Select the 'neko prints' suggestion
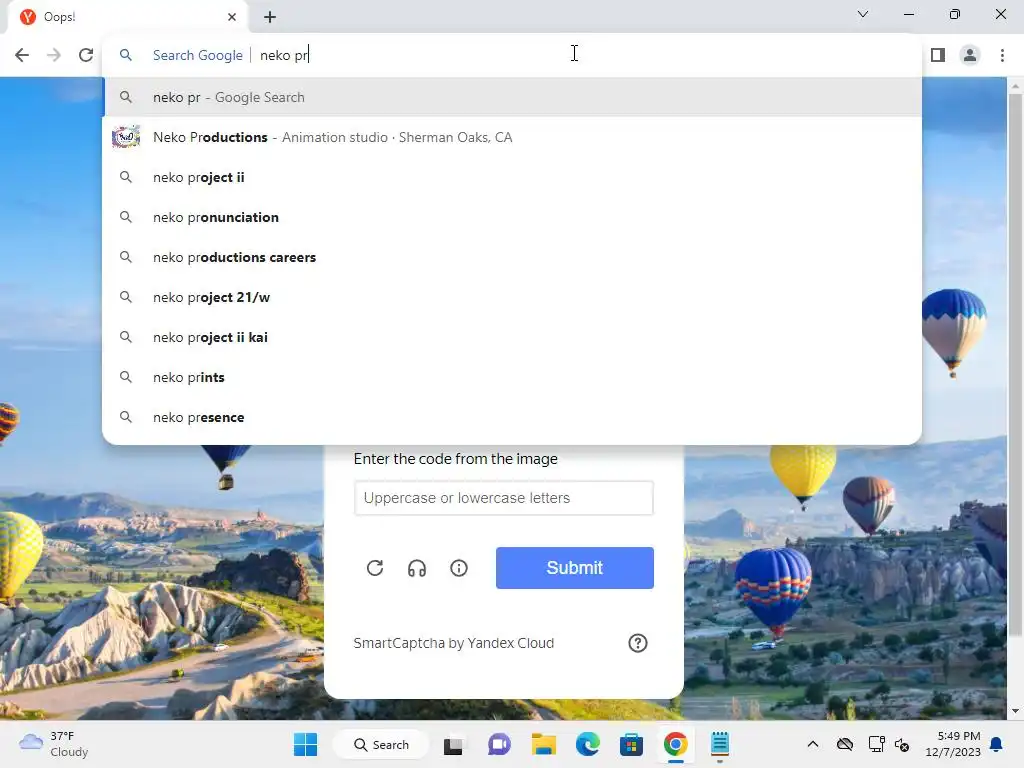This screenshot has height=768, width=1024. (x=512, y=377)
